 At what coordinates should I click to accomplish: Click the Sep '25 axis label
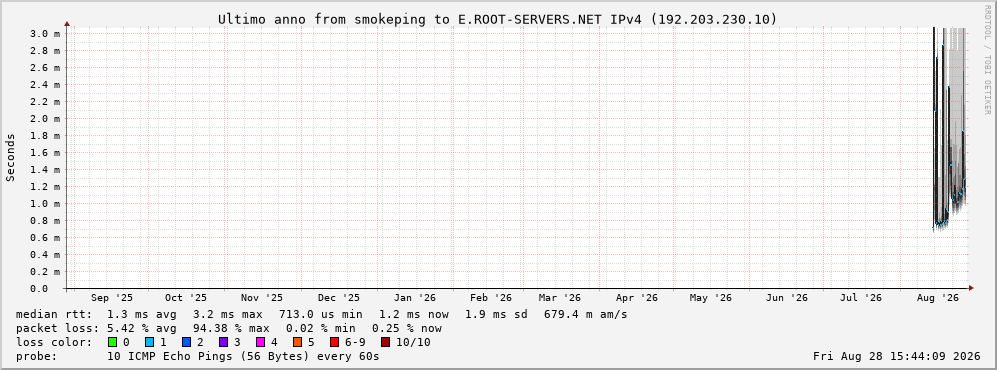(112, 298)
